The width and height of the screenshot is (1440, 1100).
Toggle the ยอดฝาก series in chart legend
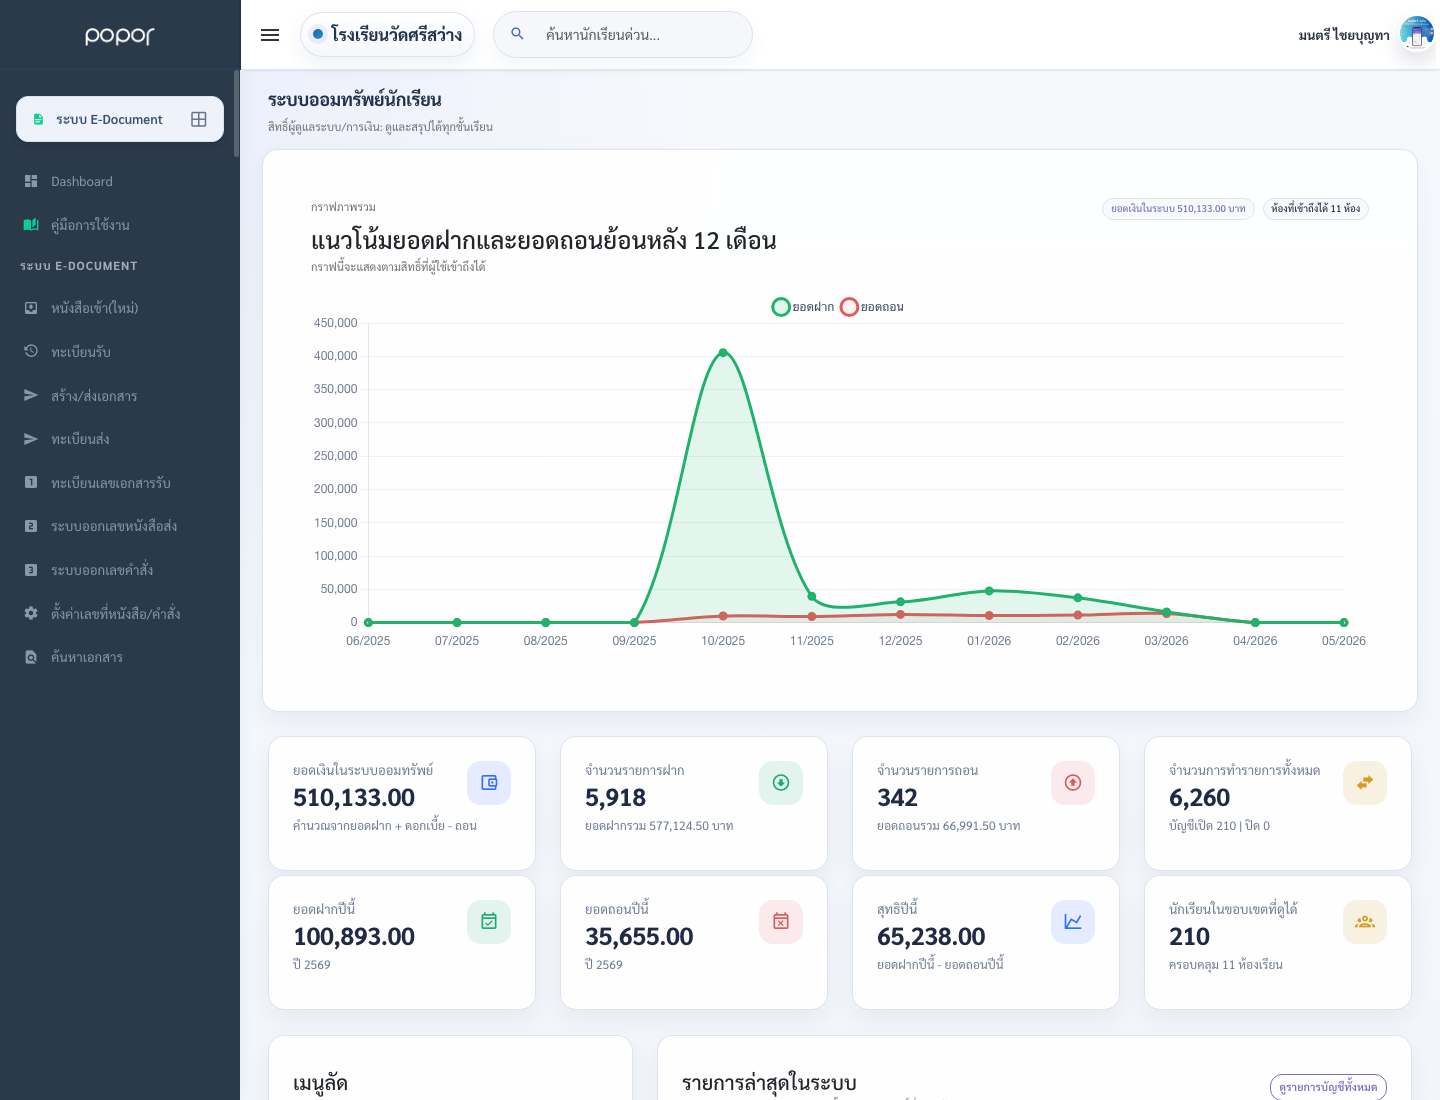(803, 307)
